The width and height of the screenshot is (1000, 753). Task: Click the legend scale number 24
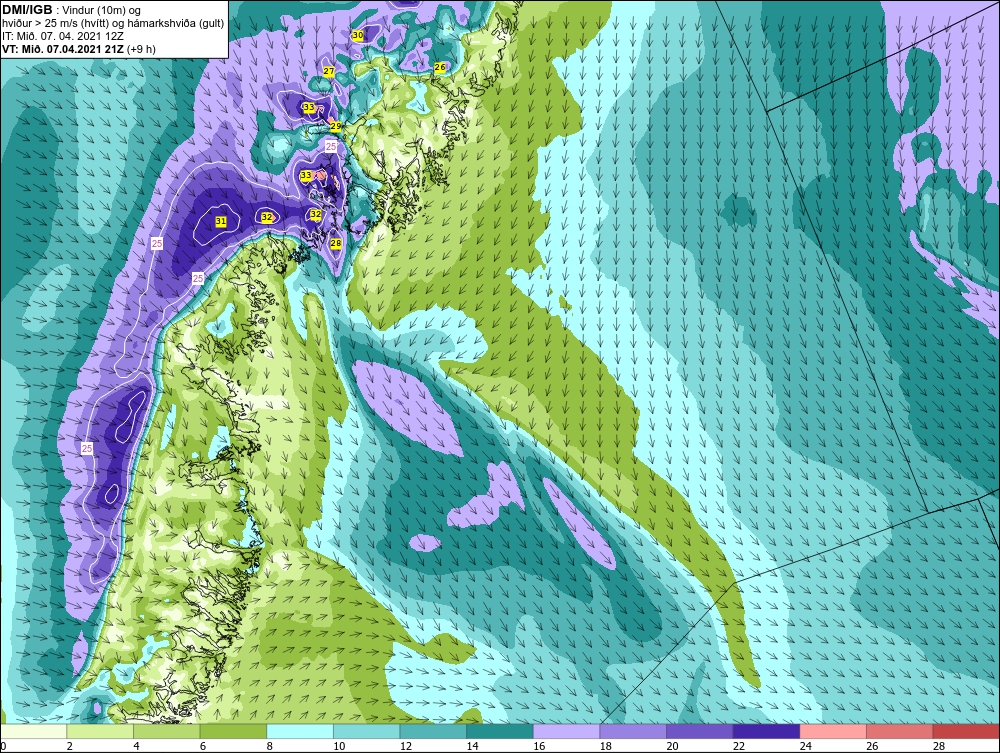click(805, 746)
